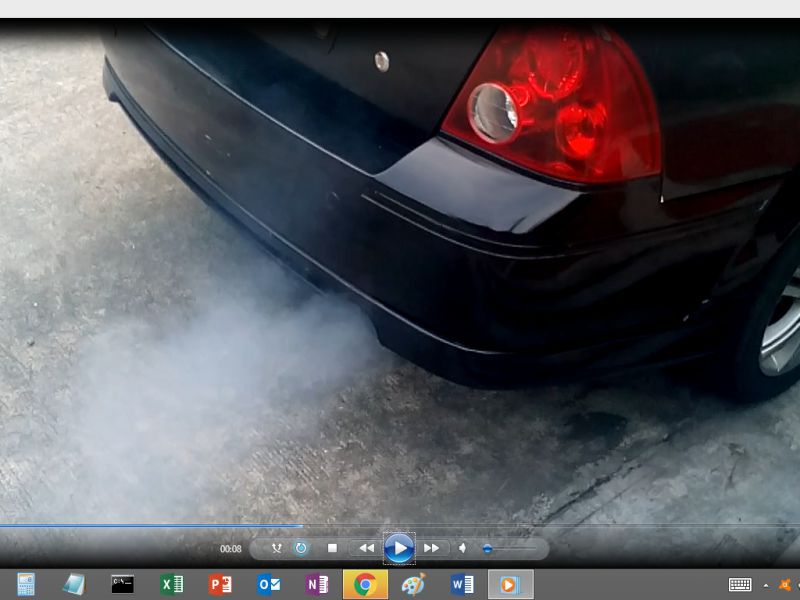Image resolution: width=800 pixels, height=600 pixels.
Task: Click the volume slider
Action: click(510, 548)
